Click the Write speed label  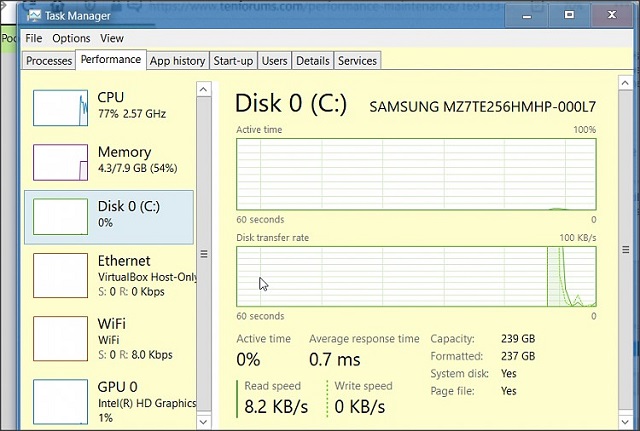click(363, 386)
